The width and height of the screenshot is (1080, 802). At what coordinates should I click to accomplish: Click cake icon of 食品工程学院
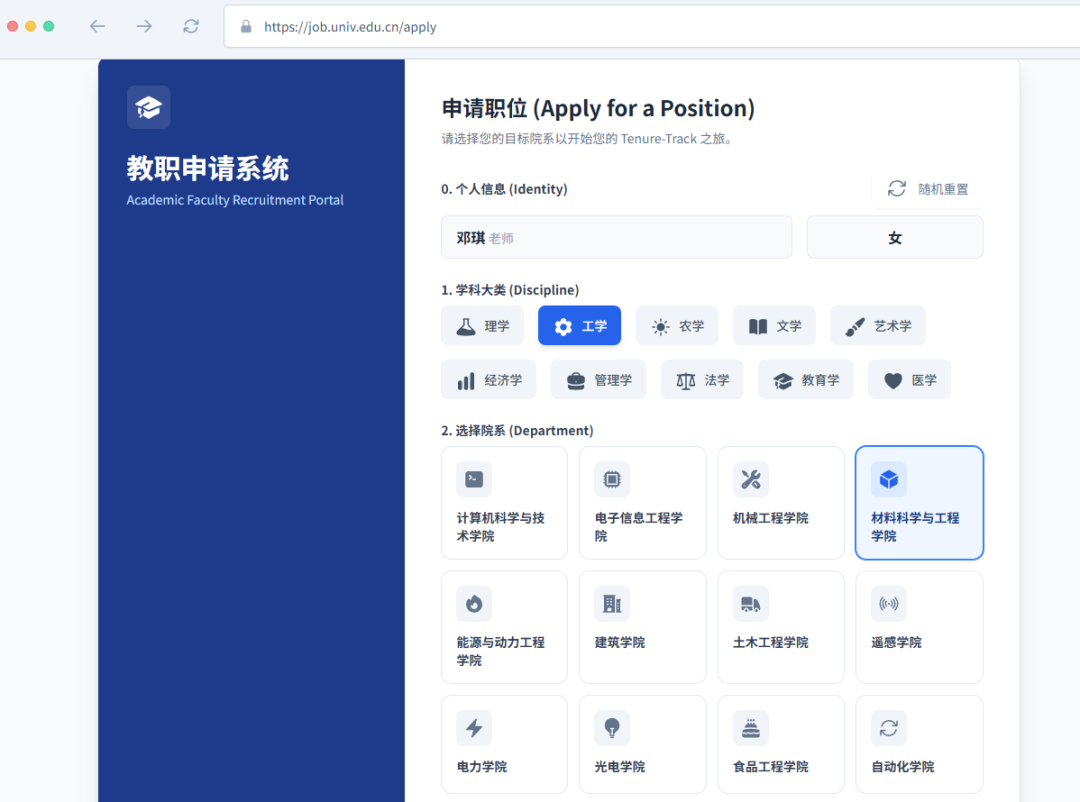[x=751, y=728]
